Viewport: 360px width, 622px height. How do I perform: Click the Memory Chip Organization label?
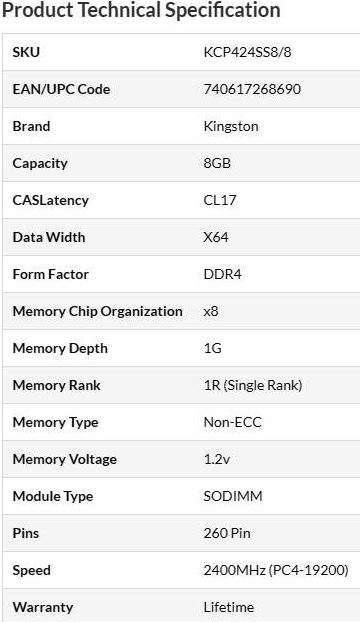click(x=98, y=311)
